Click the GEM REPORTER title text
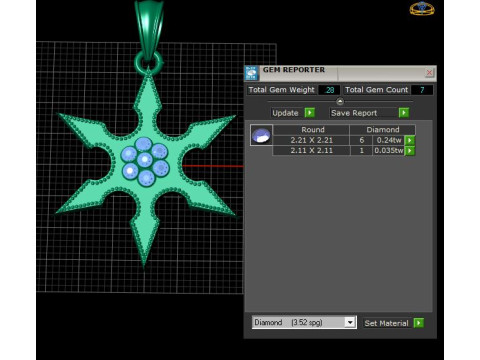The height and width of the screenshot is (360, 480). click(294, 70)
